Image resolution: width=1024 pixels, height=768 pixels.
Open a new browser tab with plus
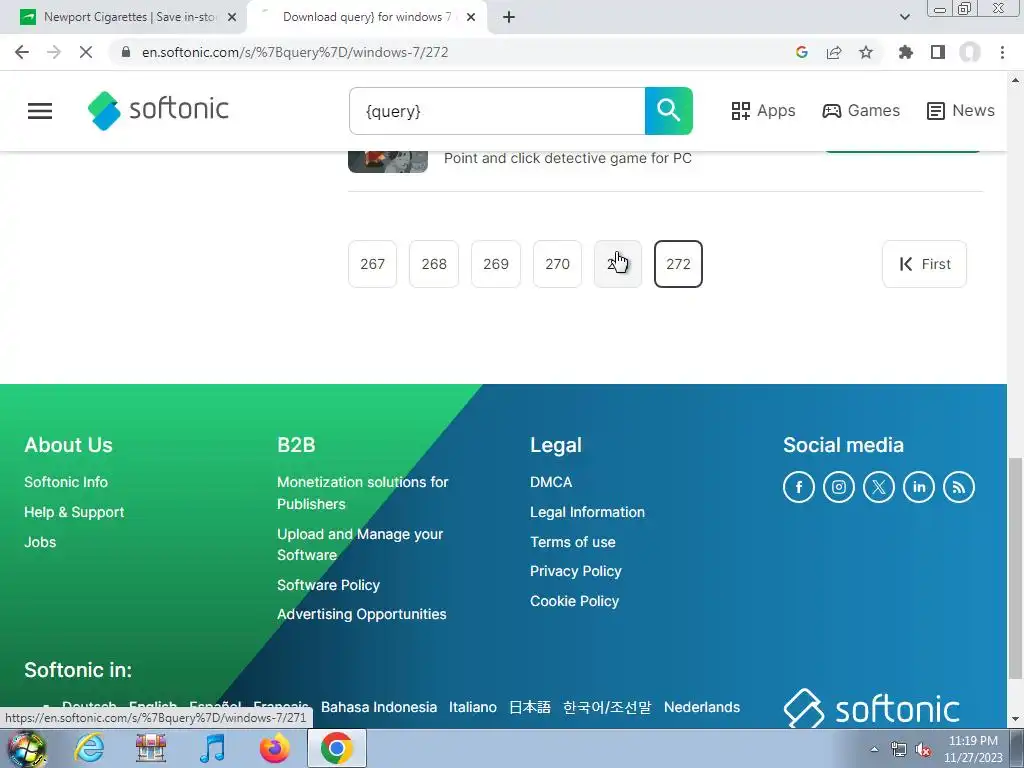[x=509, y=17]
